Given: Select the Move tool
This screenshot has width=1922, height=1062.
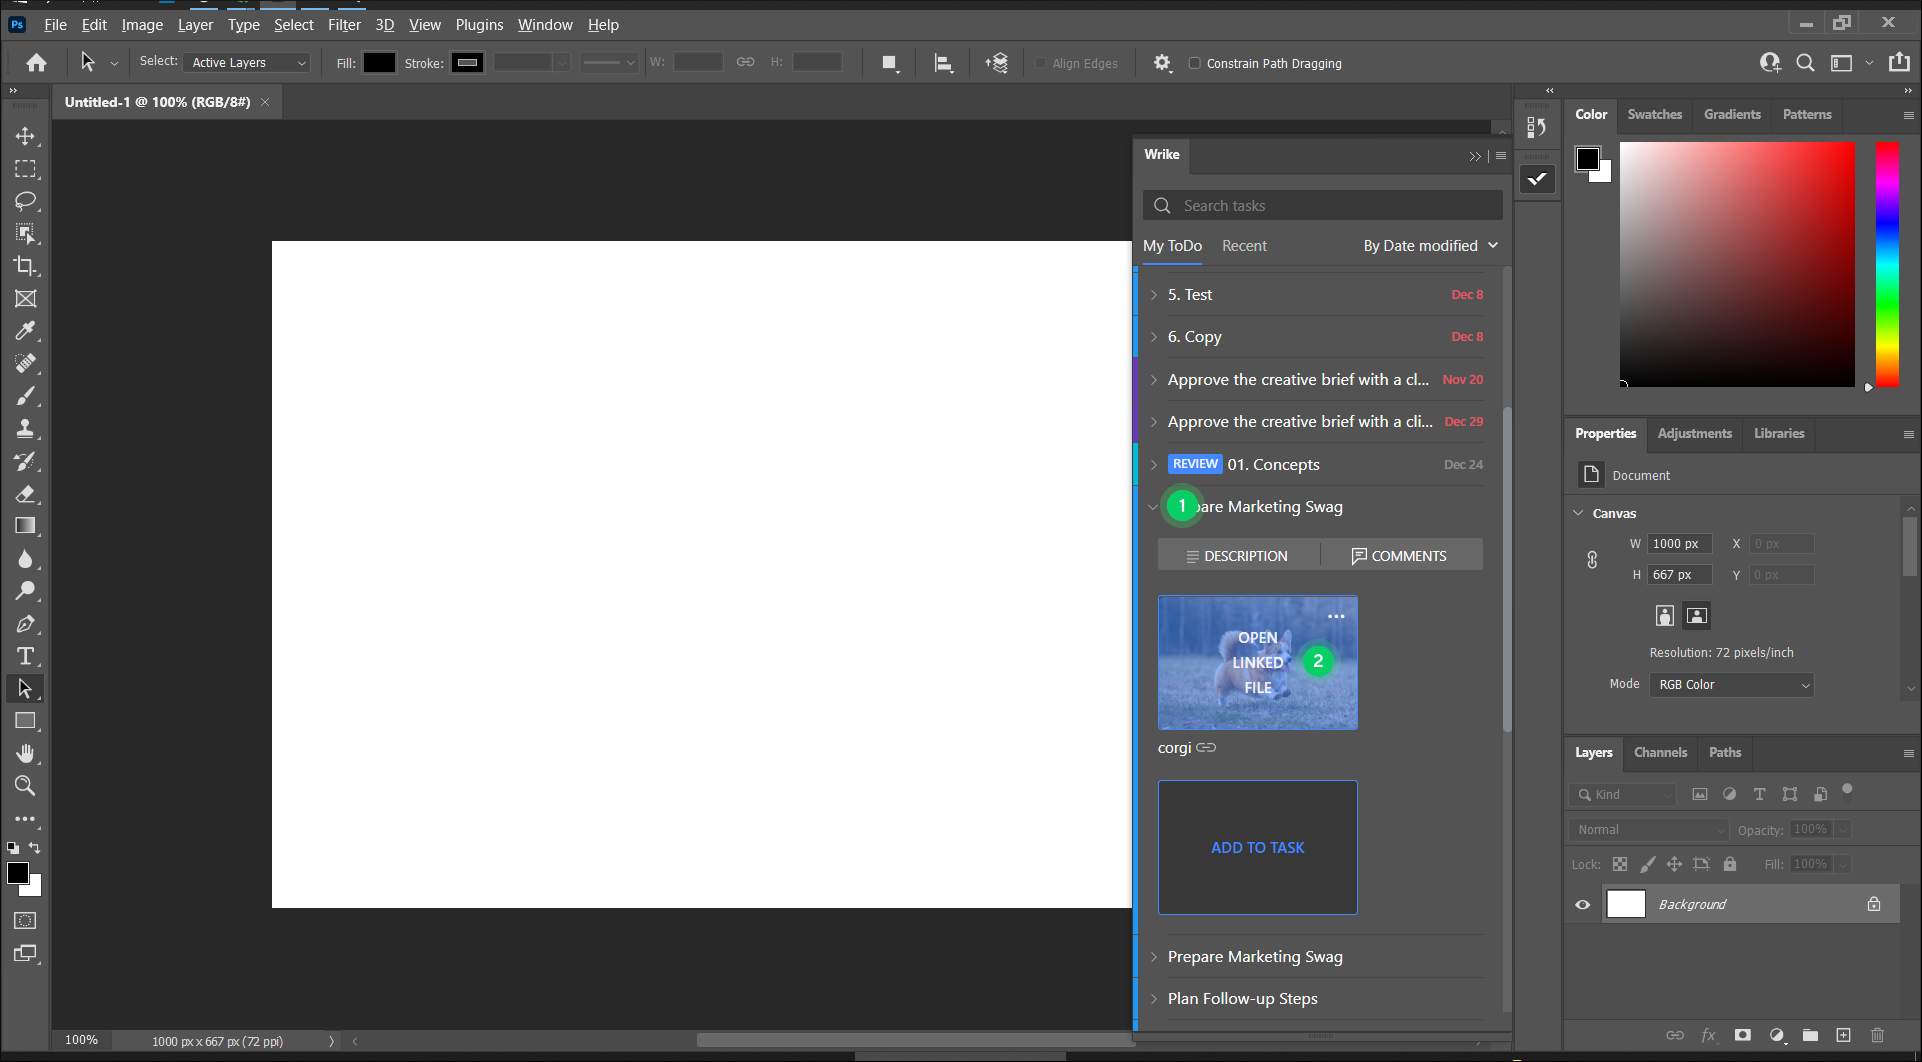Looking at the screenshot, I should coord(26,136).
